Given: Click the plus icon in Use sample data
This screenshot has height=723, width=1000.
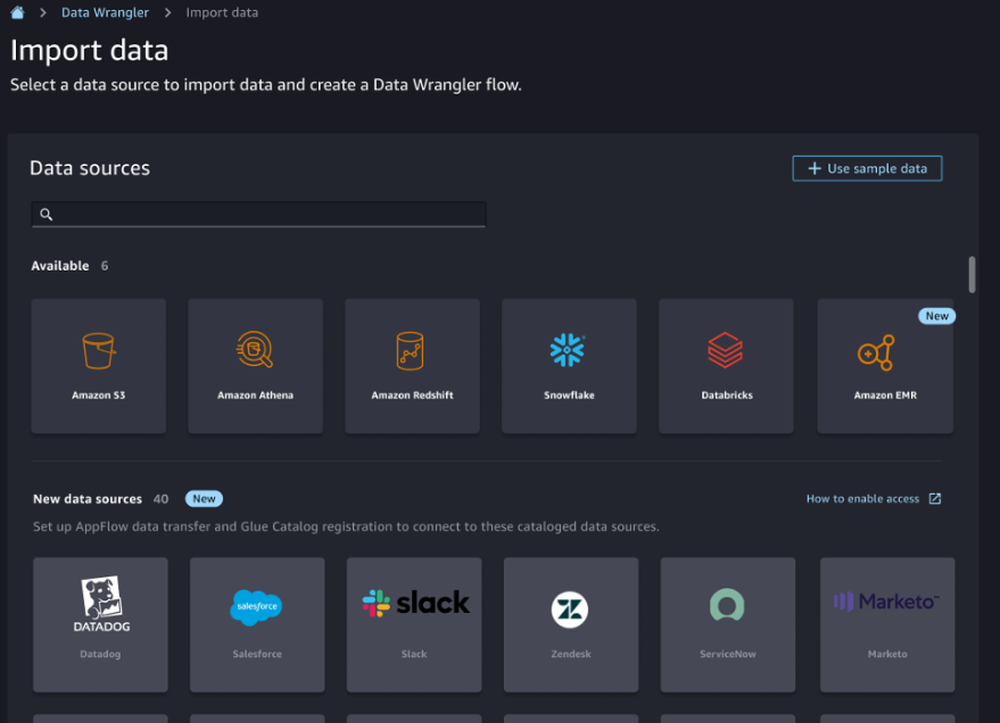Looking at the screenshot, I should click(814, 168).
